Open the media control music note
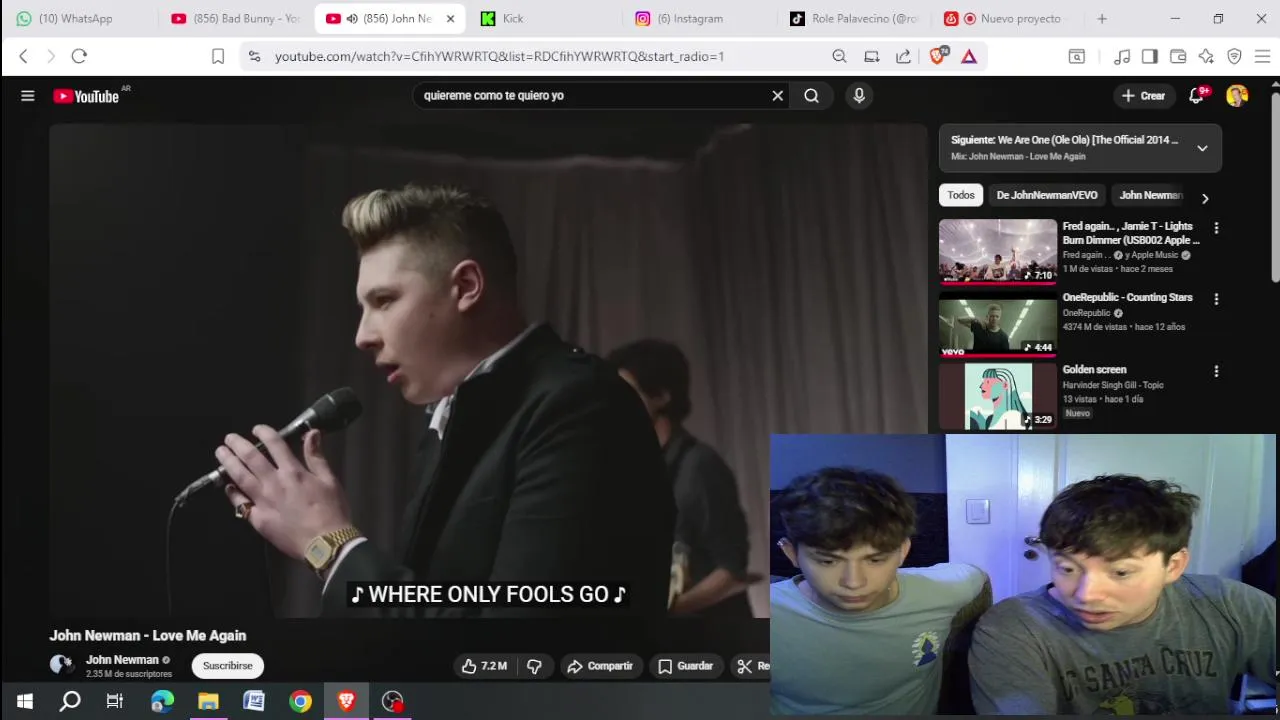The width and height of the screenshot is (1280, 720). point(1122,56)
